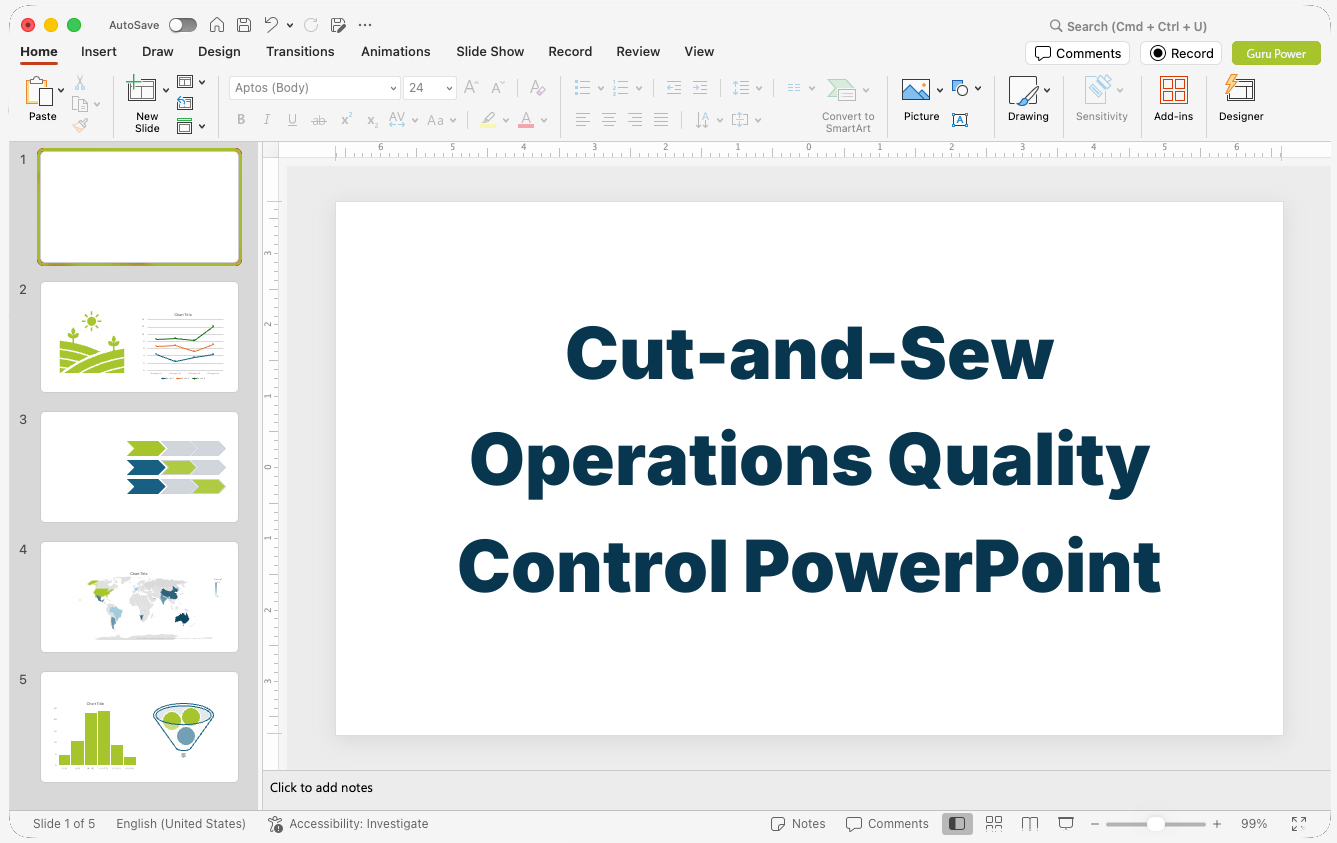The height and width of the screenshot is (843, 1337).
Task: Switch to Slide Sorter grid view
Action: (994, 823)
